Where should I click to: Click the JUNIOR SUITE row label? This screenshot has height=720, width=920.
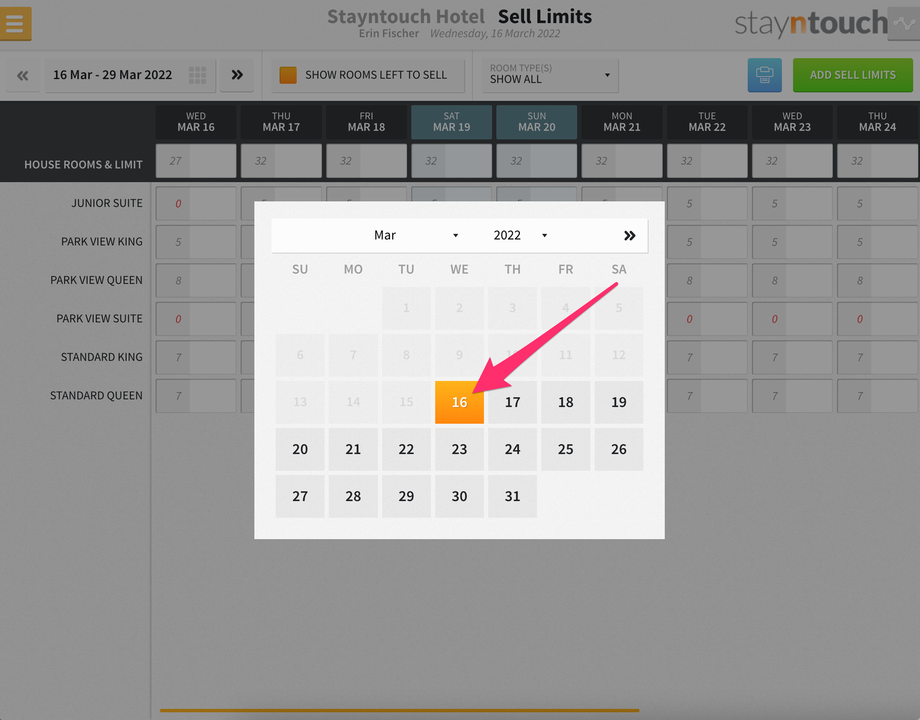(107, 203)
